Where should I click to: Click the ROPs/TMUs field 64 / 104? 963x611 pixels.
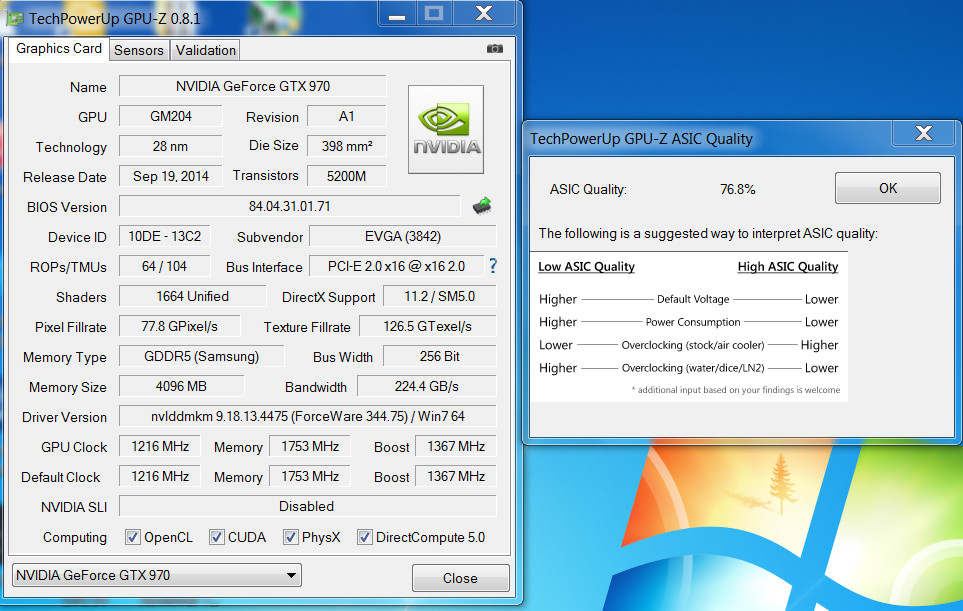click(165, 267)
